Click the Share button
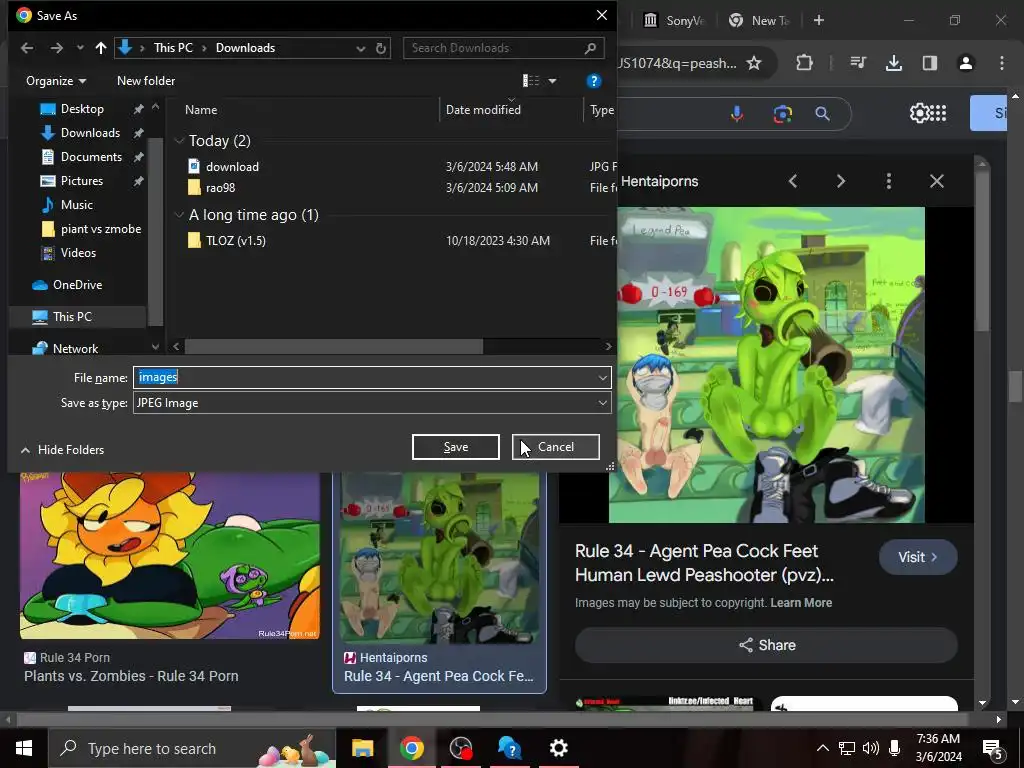This screenshot has width=1024, height=768. click(767, 645)
